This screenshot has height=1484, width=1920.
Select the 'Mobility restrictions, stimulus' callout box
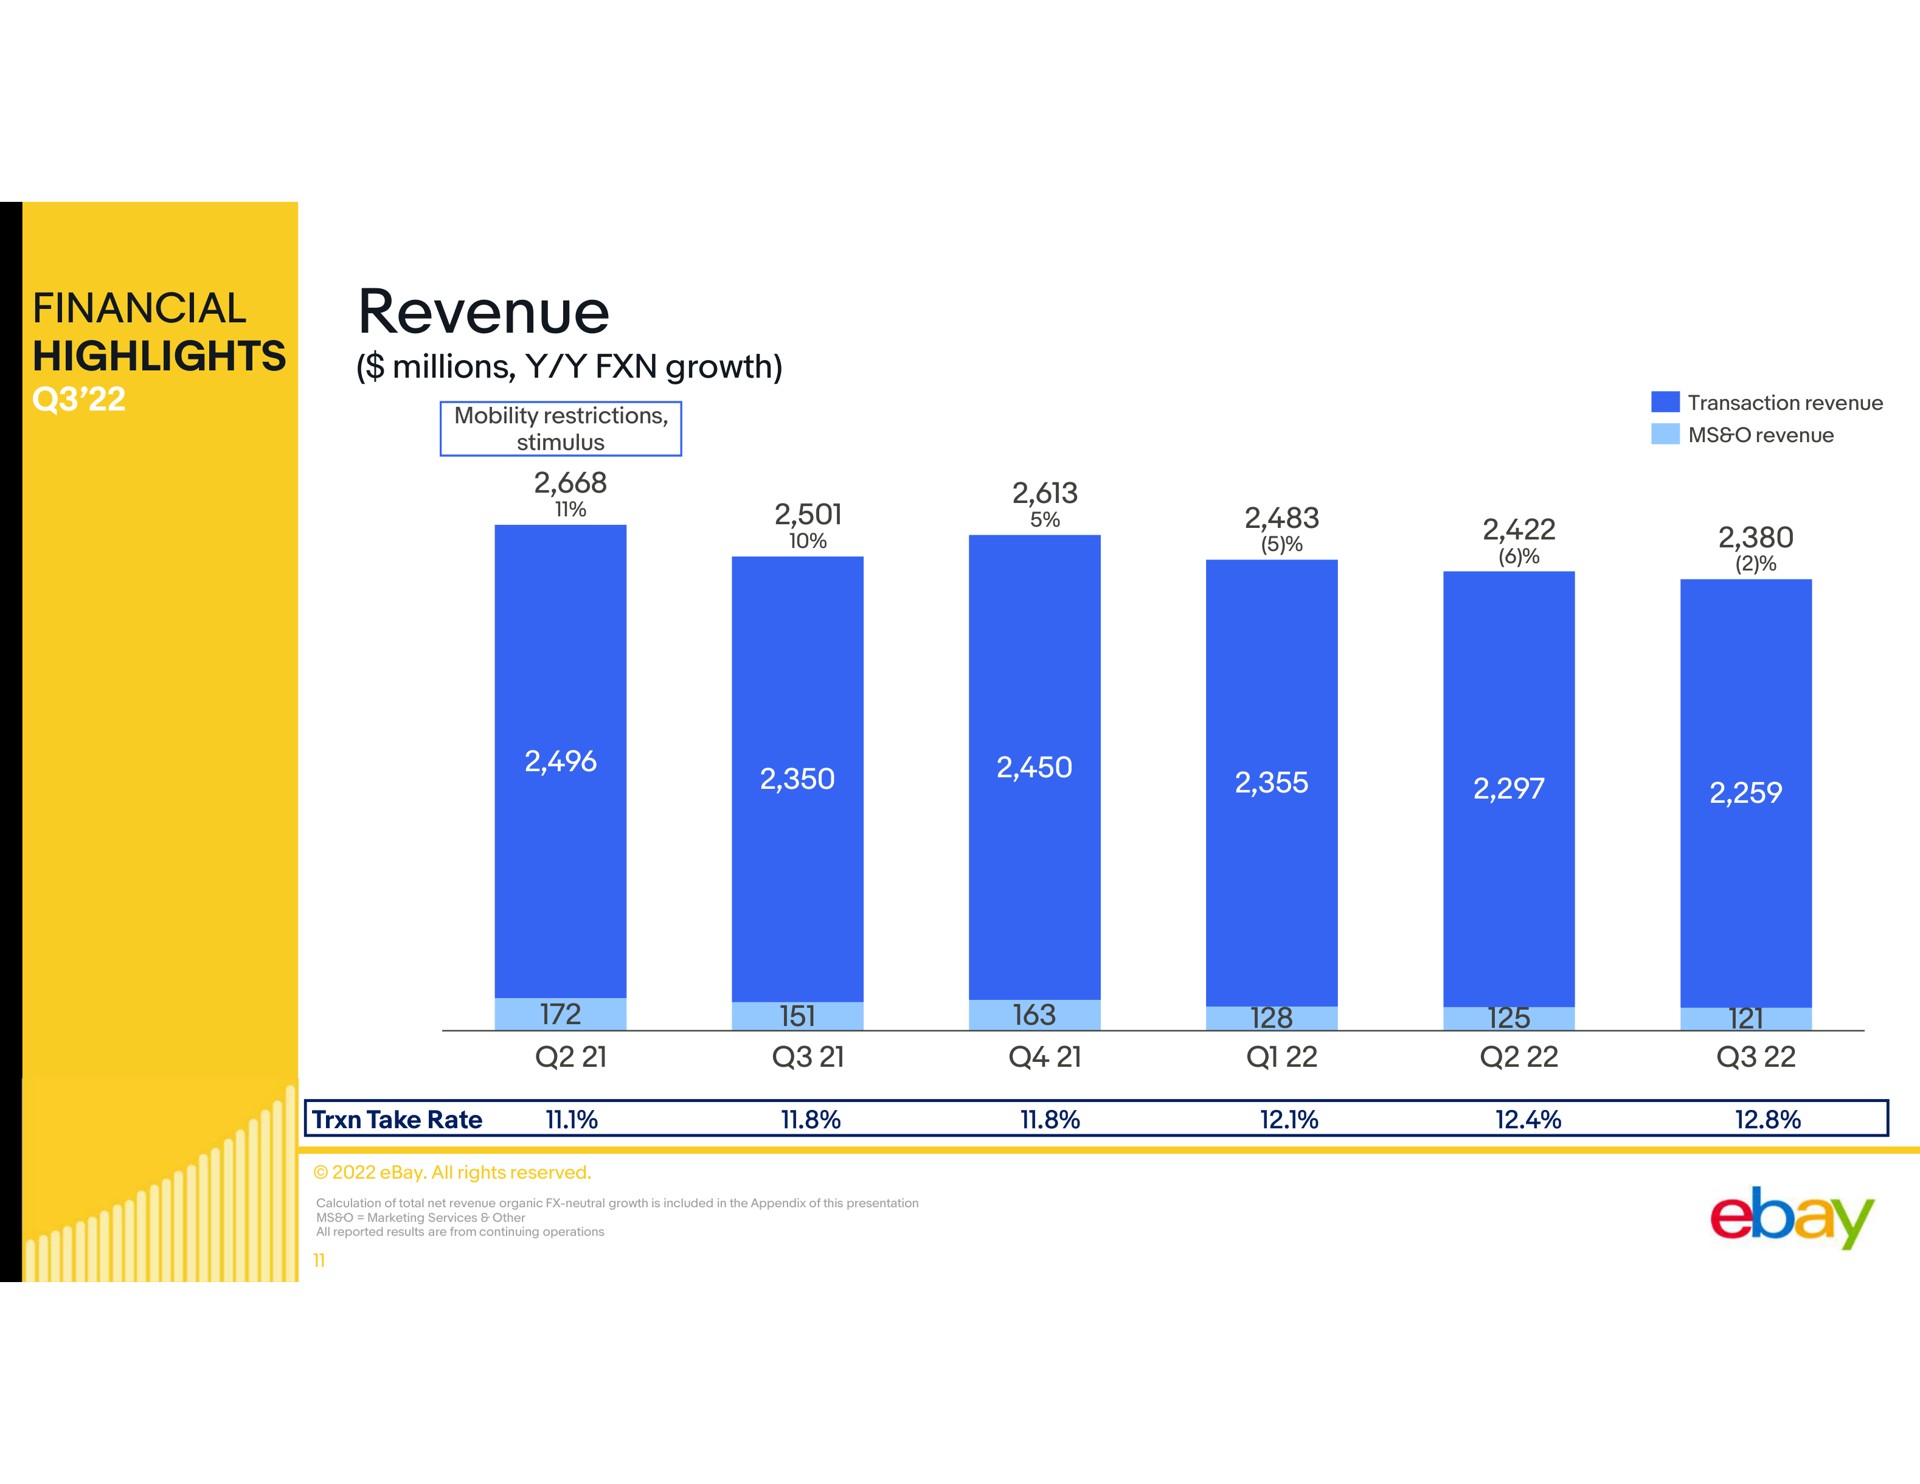click(561, 429)
